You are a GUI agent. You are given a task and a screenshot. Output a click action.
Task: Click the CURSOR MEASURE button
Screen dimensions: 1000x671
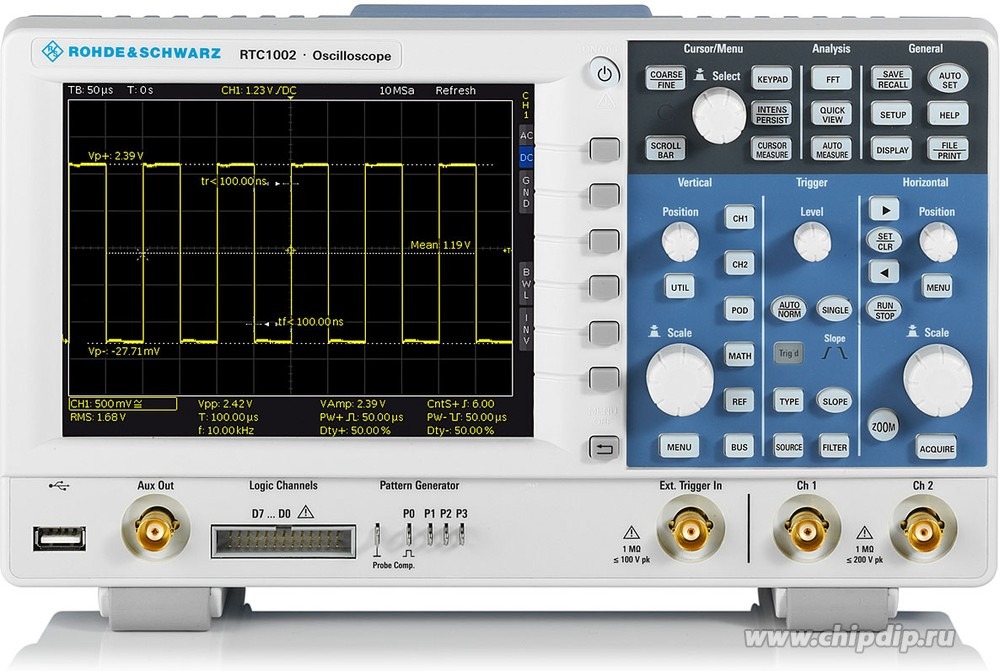click(772, 150)
